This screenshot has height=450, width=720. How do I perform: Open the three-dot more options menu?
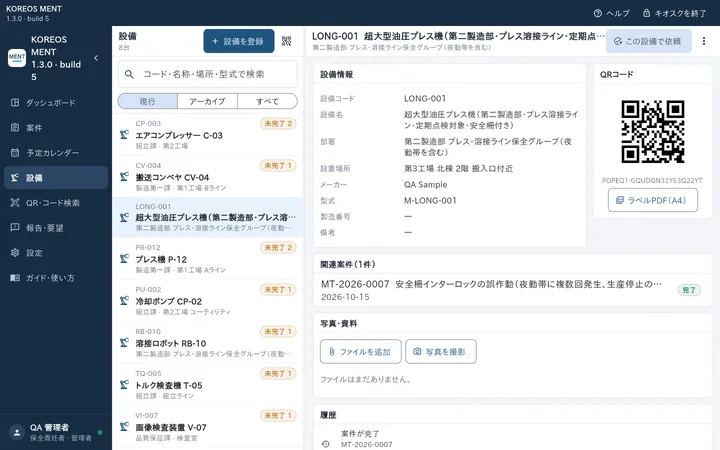[x=703, y=41]
